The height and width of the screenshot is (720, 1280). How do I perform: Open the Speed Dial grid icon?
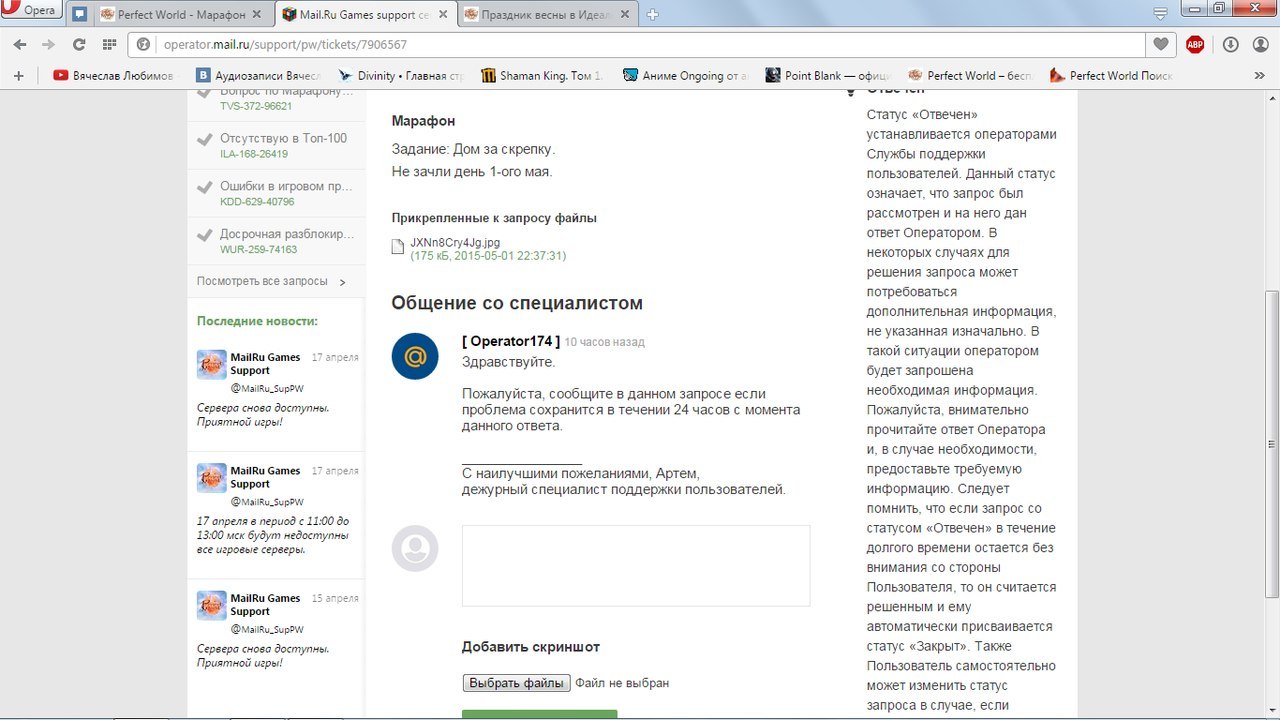108,45
